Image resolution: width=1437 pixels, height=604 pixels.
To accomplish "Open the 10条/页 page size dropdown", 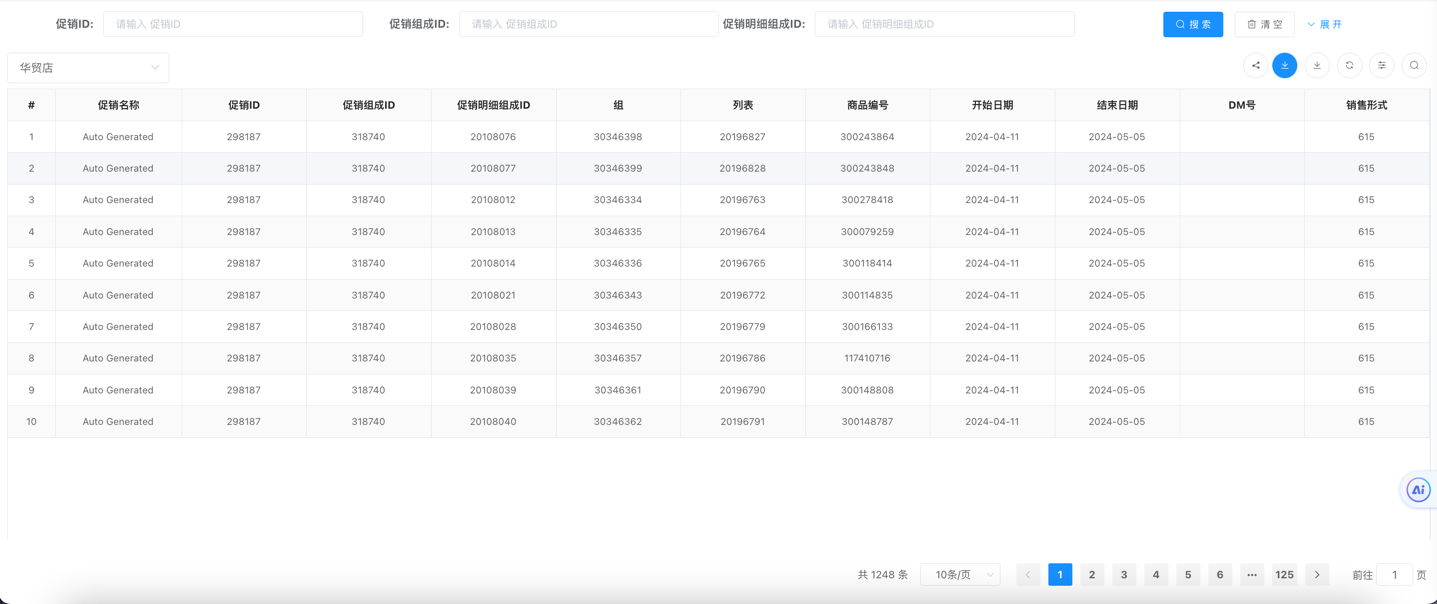I will click(960, 575).
